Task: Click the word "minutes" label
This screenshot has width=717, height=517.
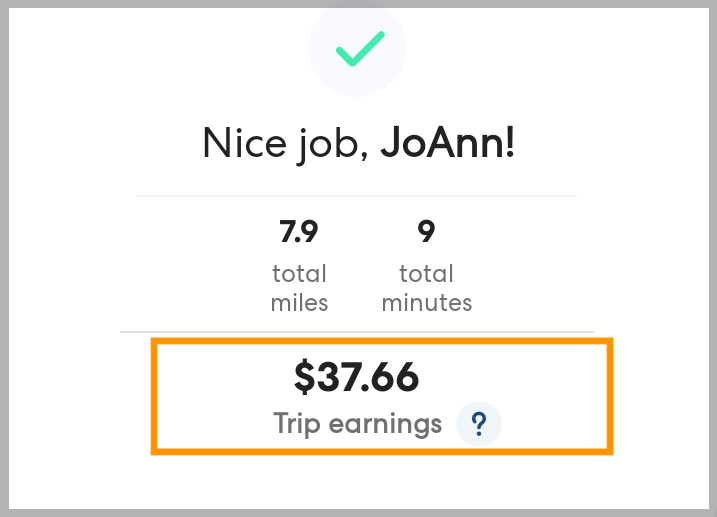Action: (426, 302)
